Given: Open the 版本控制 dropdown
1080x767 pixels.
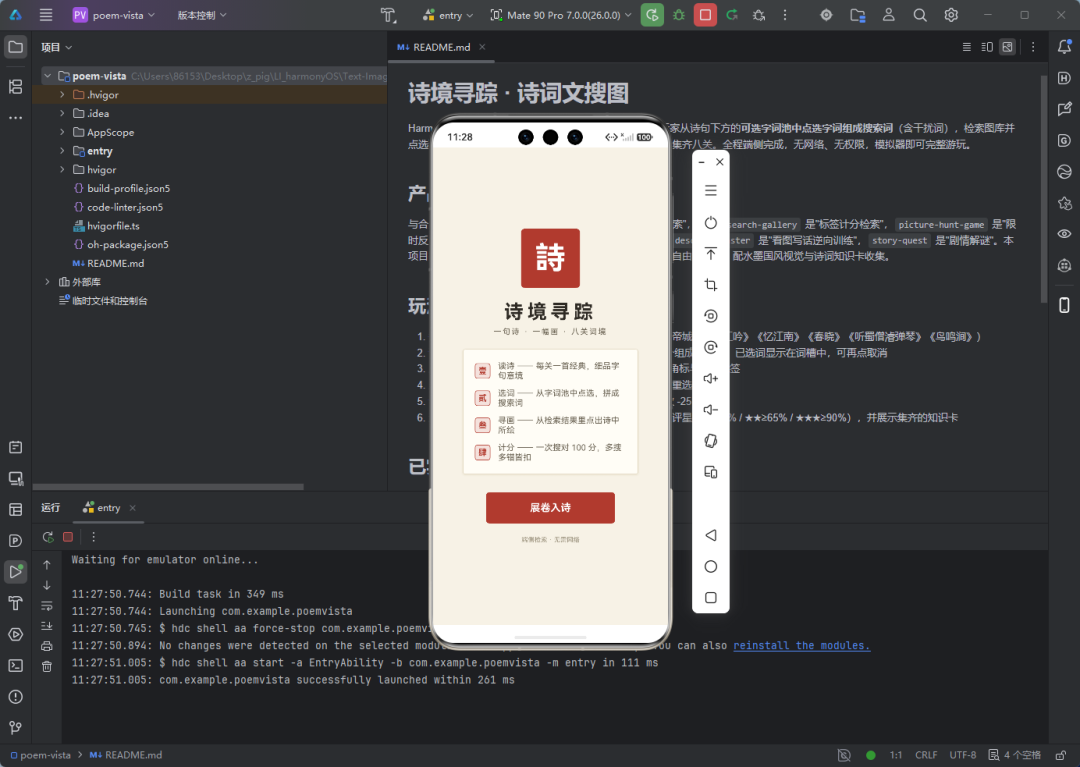Looking at the screenshot, I should pos(202,14).
